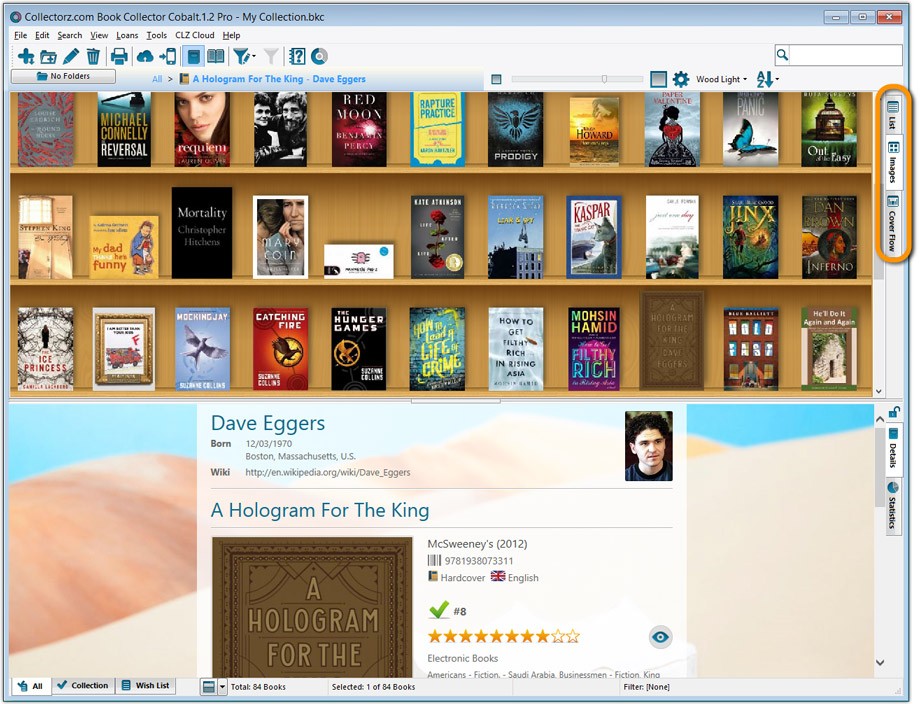Click the pencil edit book icon
Screen dimensions: 920x704
[71, 56]
